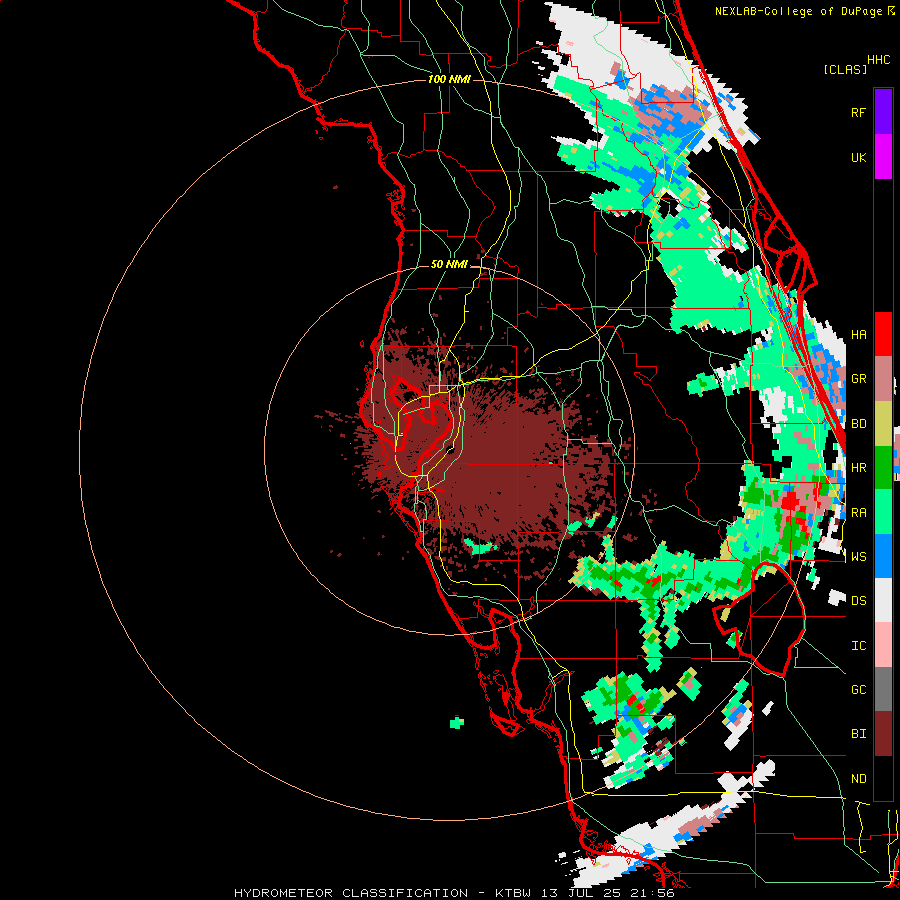The width and height of the screenshot is (900, 900).
Task: Click the 'GC' legend label
Action: [858, 690]
